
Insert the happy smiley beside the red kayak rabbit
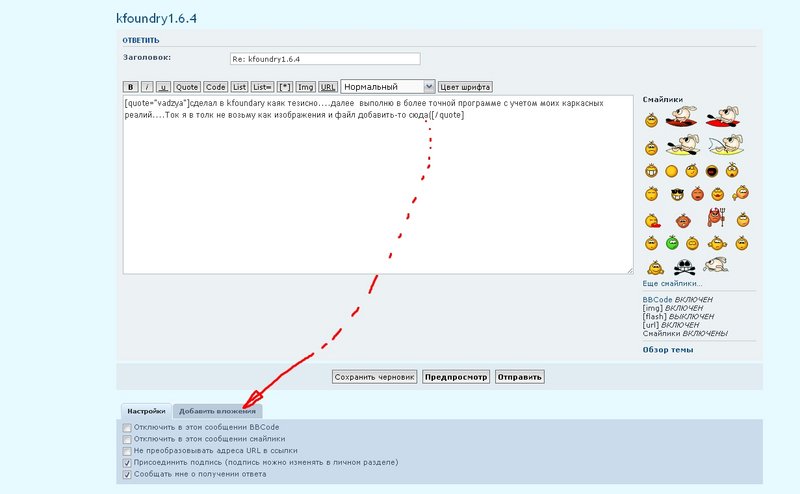651,120
